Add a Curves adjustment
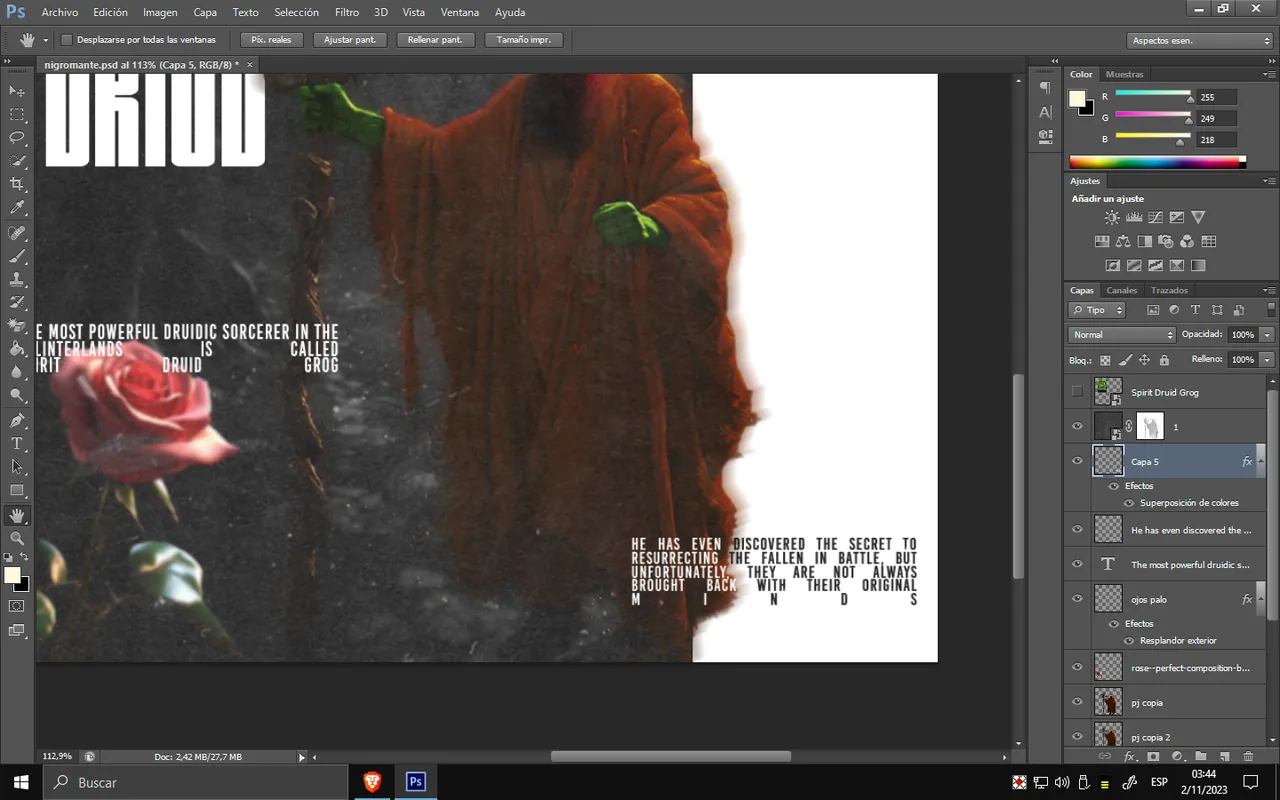 [x=1155, y=217]
